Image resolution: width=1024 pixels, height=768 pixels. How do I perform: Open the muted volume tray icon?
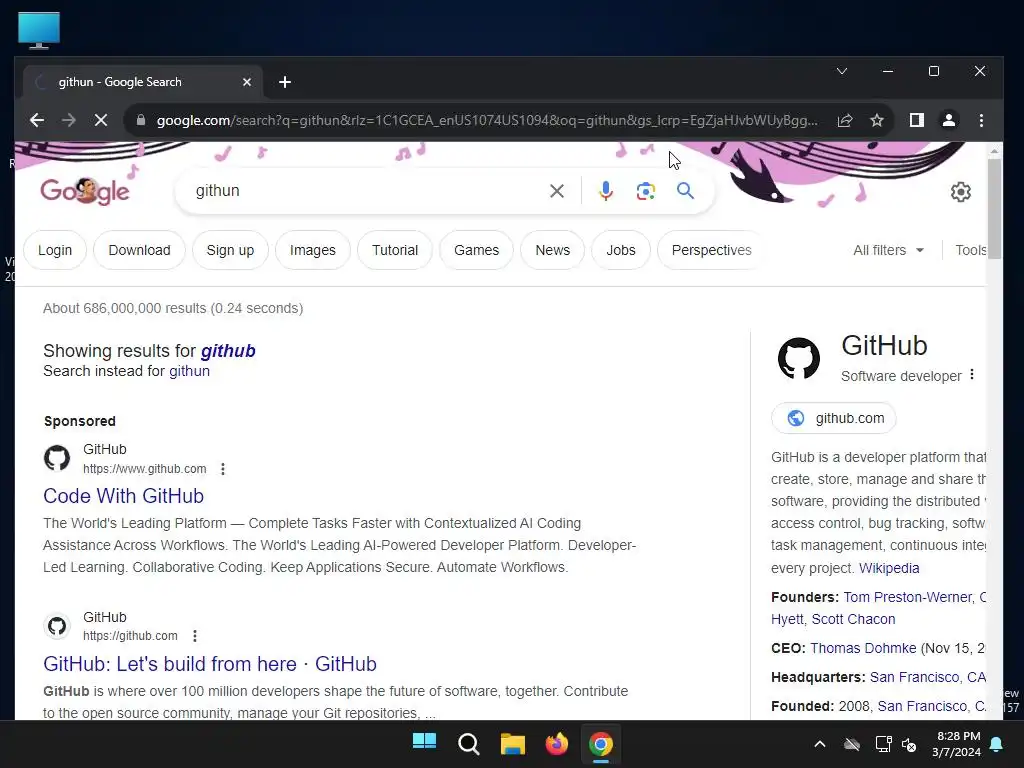tap(908, 744)
